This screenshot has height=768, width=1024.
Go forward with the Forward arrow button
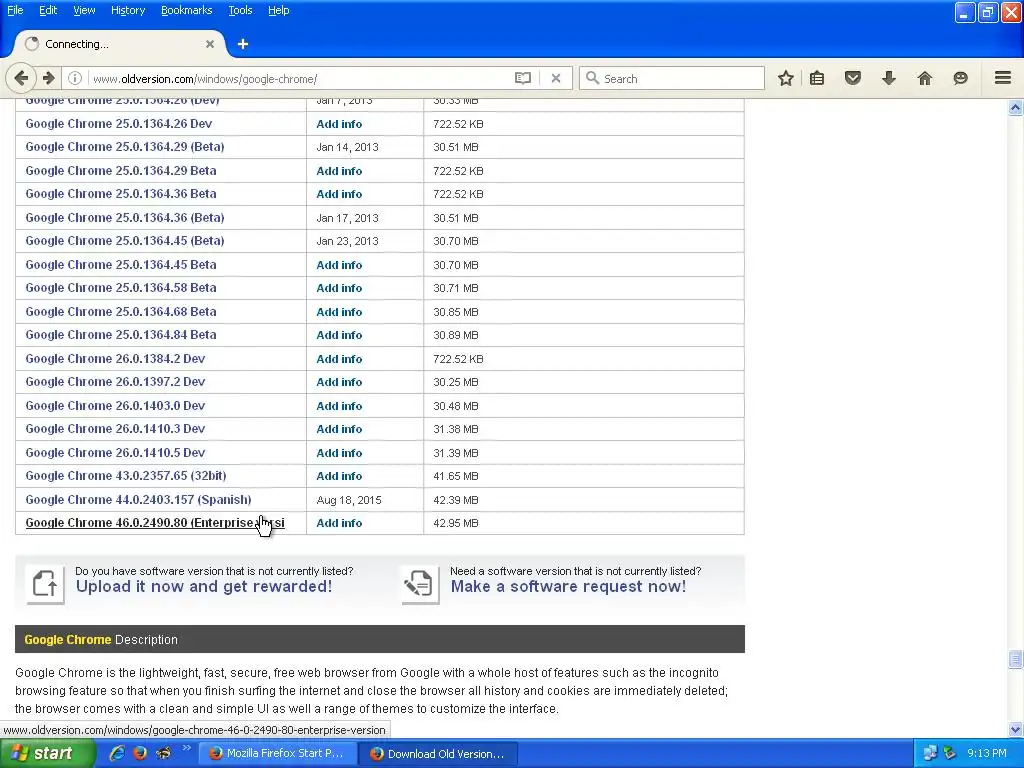49,78
